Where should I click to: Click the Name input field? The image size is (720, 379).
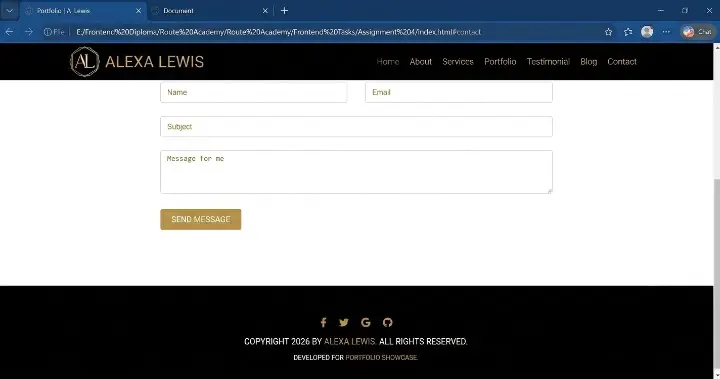tap(253, 92)
